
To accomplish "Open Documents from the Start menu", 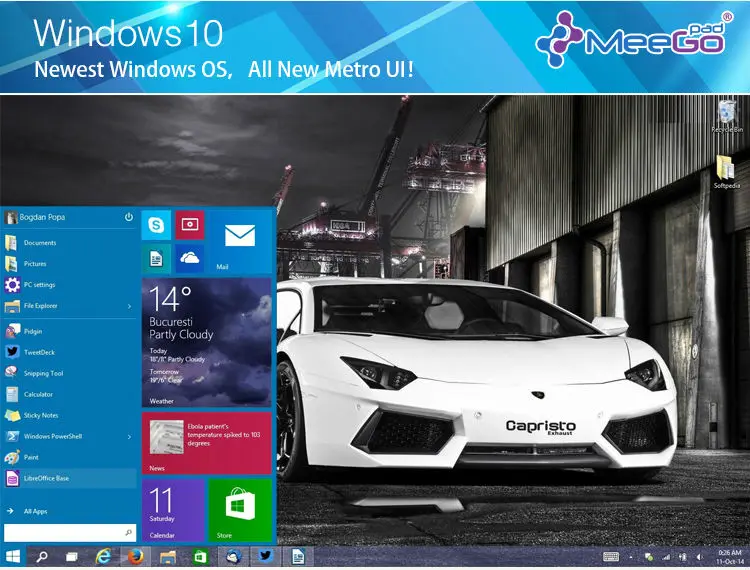I will point(69,243).
